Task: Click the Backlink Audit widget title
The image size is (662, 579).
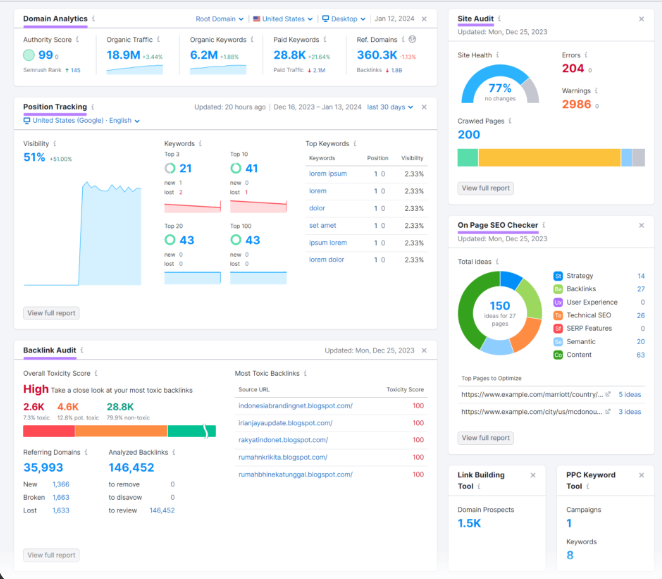Action: [x=50, y=350]
